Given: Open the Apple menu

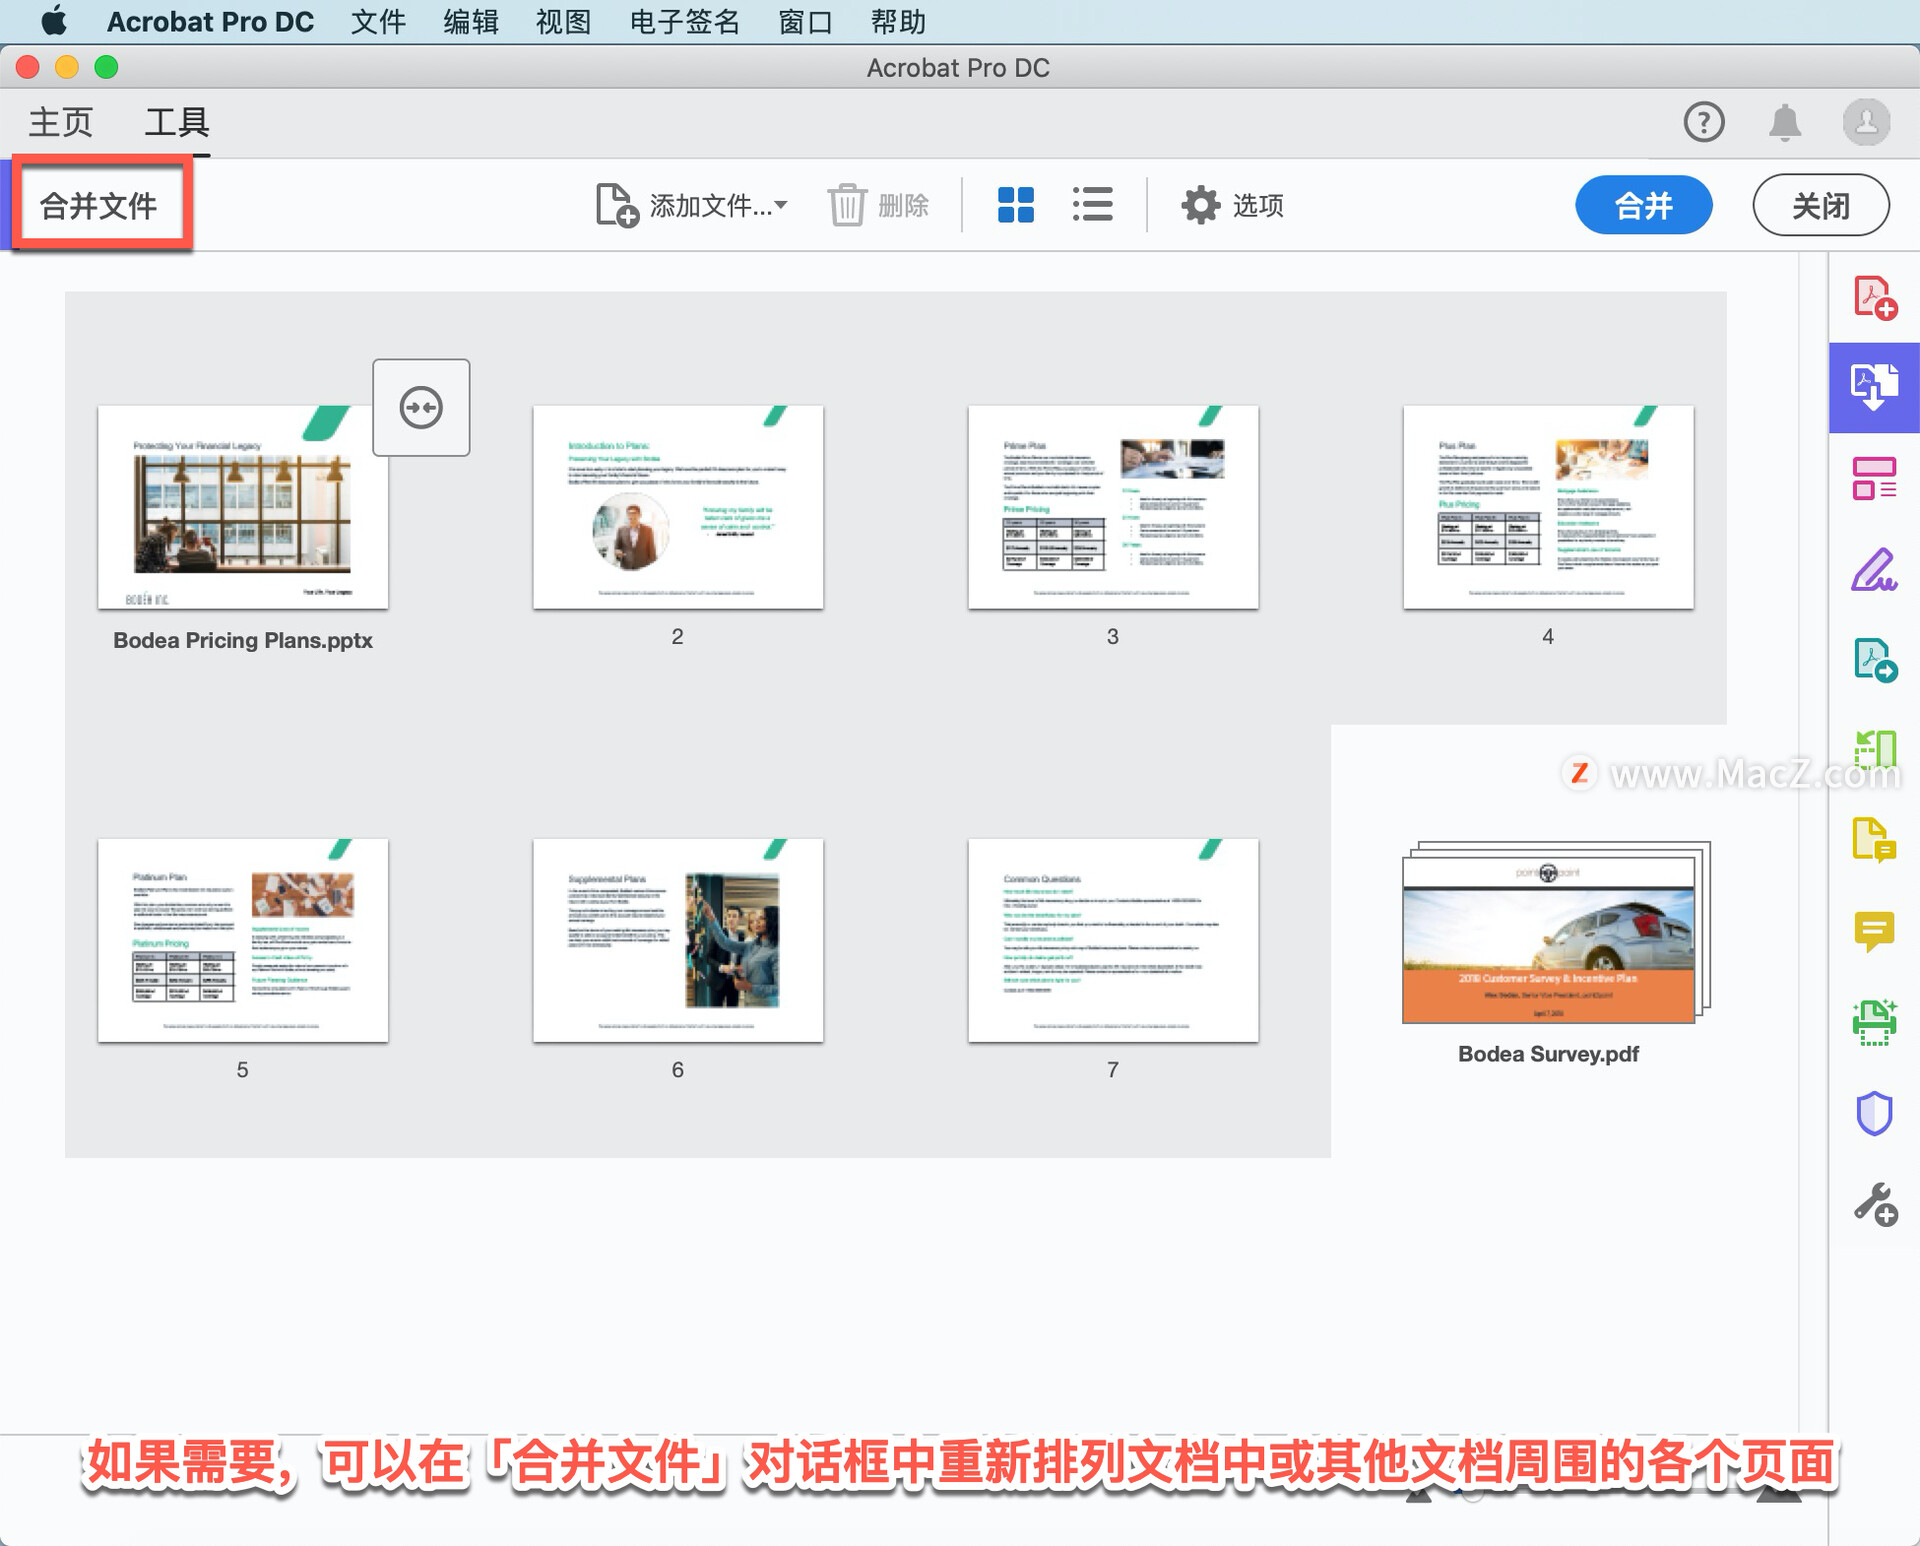Looking at the screenshot, I should [54, 21].
